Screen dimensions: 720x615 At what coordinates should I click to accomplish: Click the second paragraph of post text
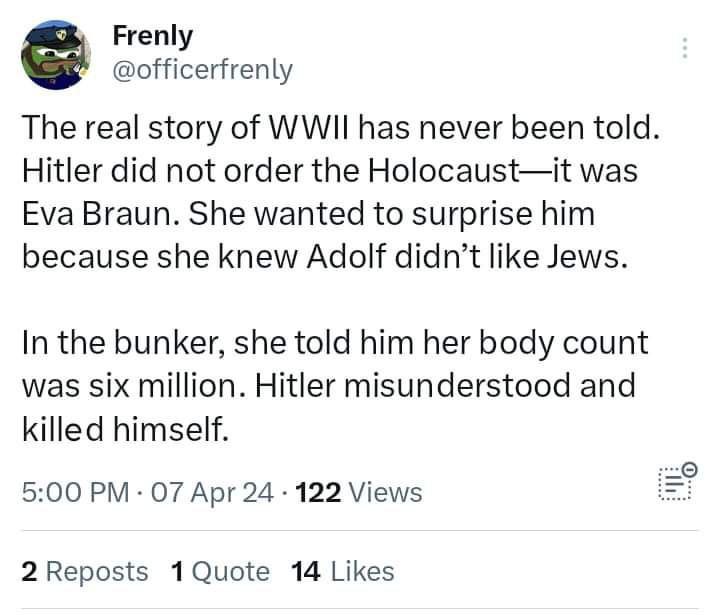(330, 386)
